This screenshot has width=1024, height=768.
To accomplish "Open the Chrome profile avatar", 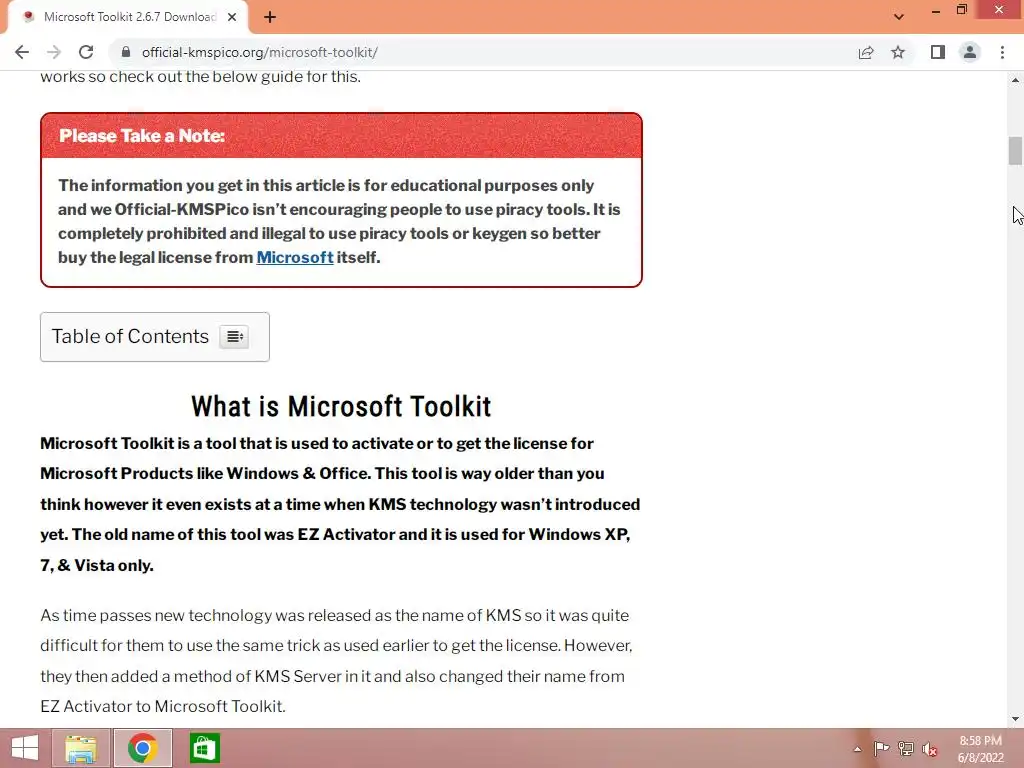I will pos(970,52).
